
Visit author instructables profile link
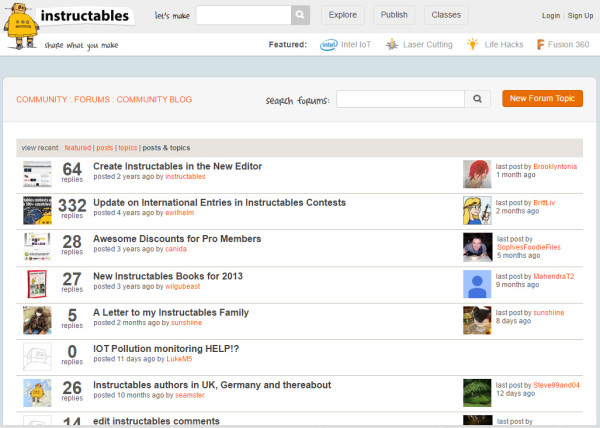[x=185, y=176]
